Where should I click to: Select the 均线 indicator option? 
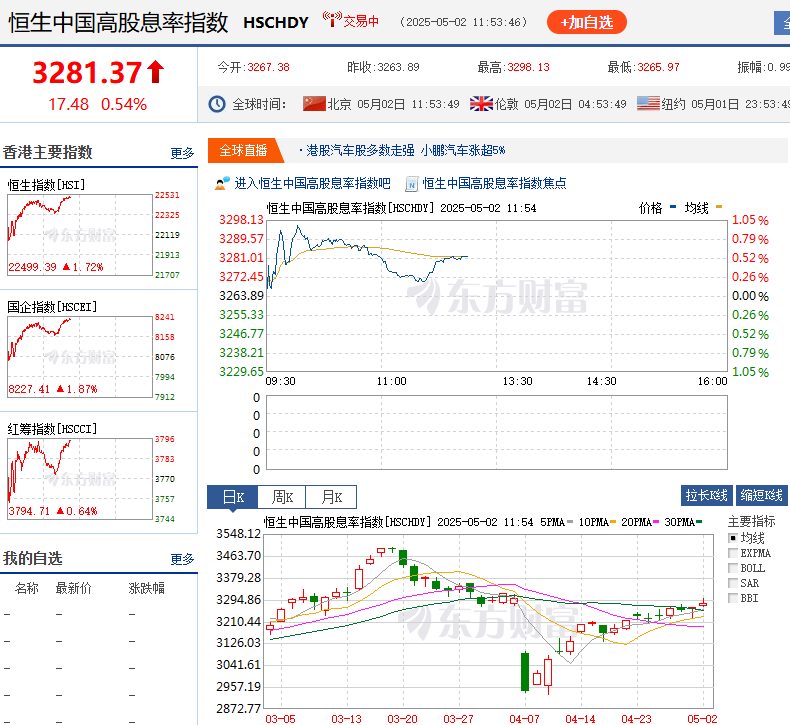tap(733, 538)
